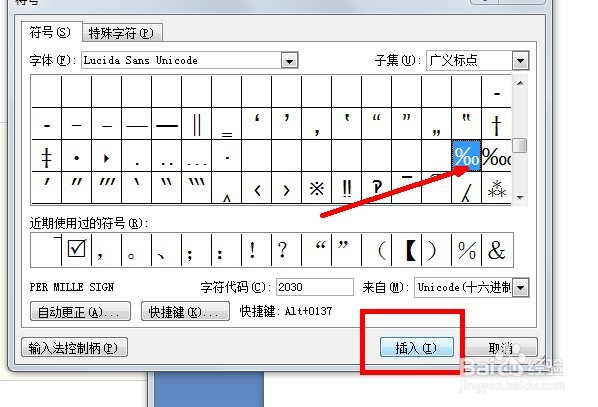Select the horizontal ellipsis symbol

197,156
